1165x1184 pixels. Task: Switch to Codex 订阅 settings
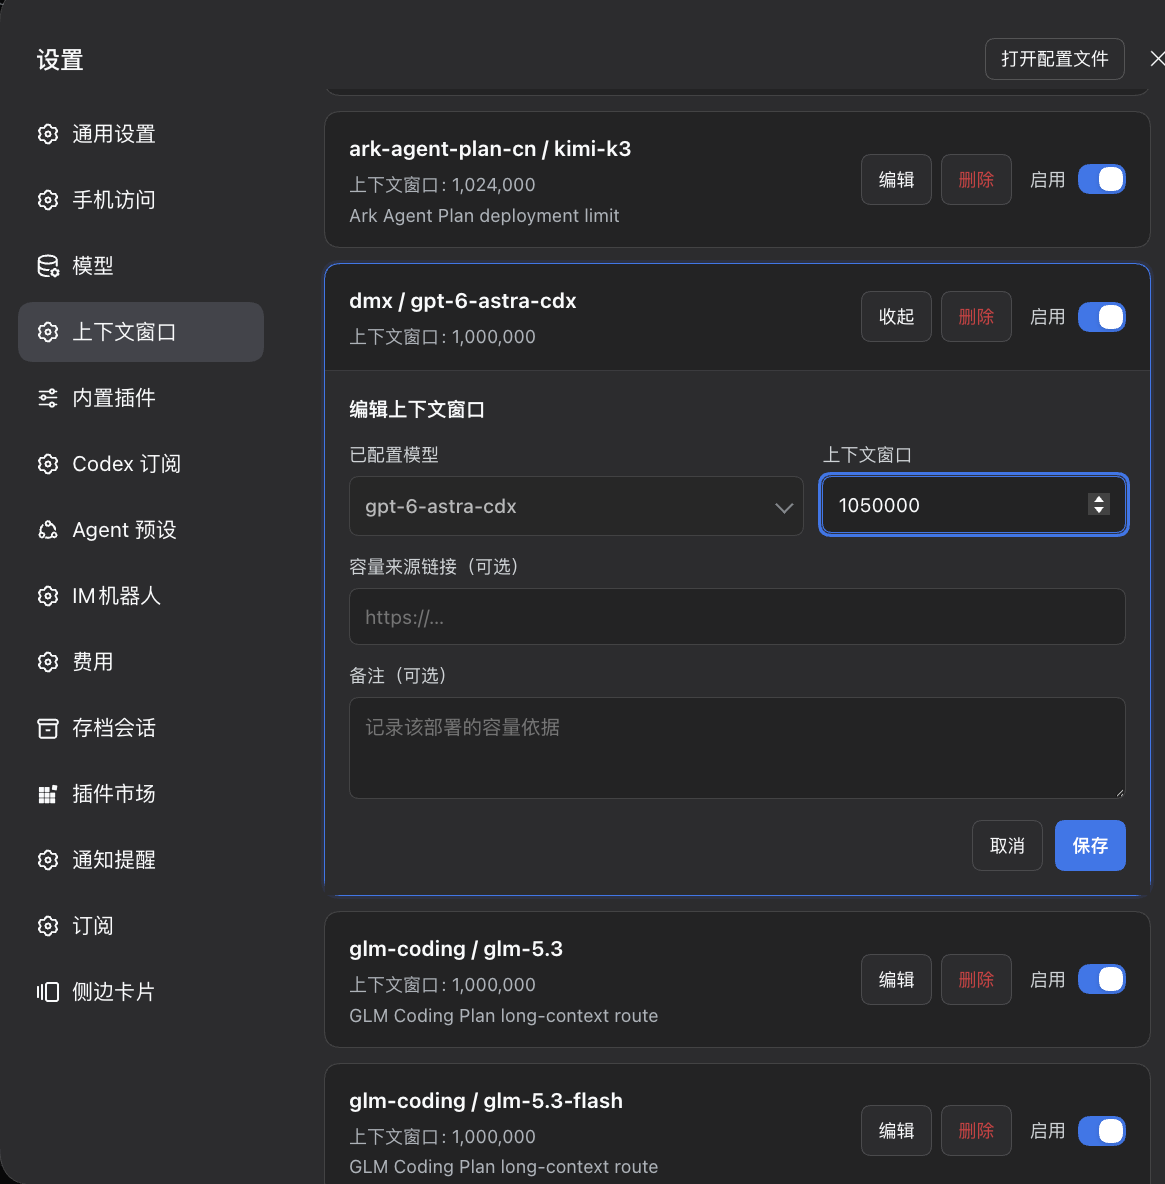pos(140,464)
